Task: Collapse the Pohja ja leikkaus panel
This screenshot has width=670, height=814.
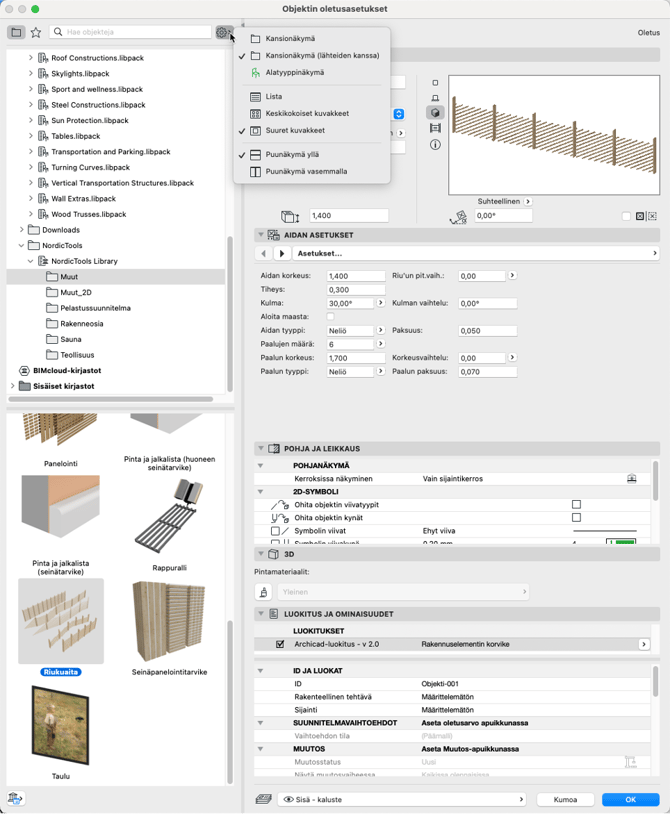Action: pyautogui.click(x=261, y=449)
